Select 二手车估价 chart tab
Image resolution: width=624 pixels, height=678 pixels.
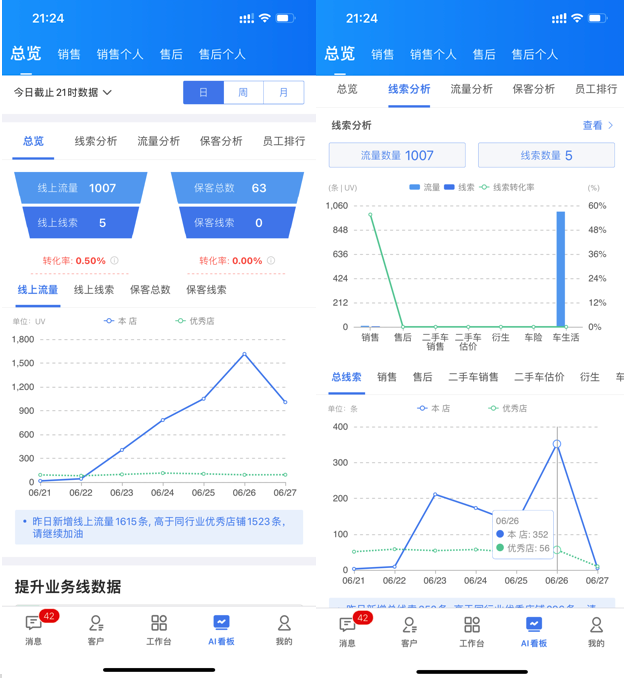(x=539, y=377)
